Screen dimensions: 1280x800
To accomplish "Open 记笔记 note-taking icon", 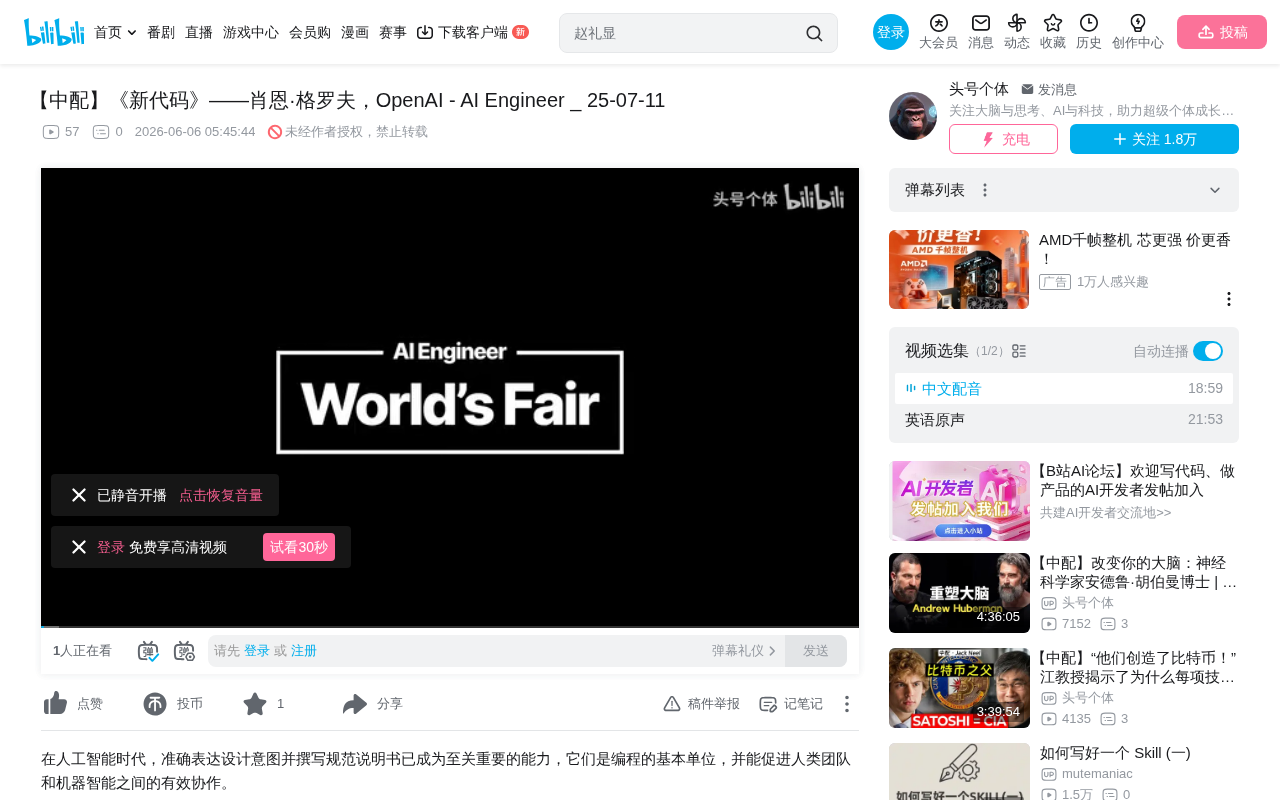I will coord(768,704).
